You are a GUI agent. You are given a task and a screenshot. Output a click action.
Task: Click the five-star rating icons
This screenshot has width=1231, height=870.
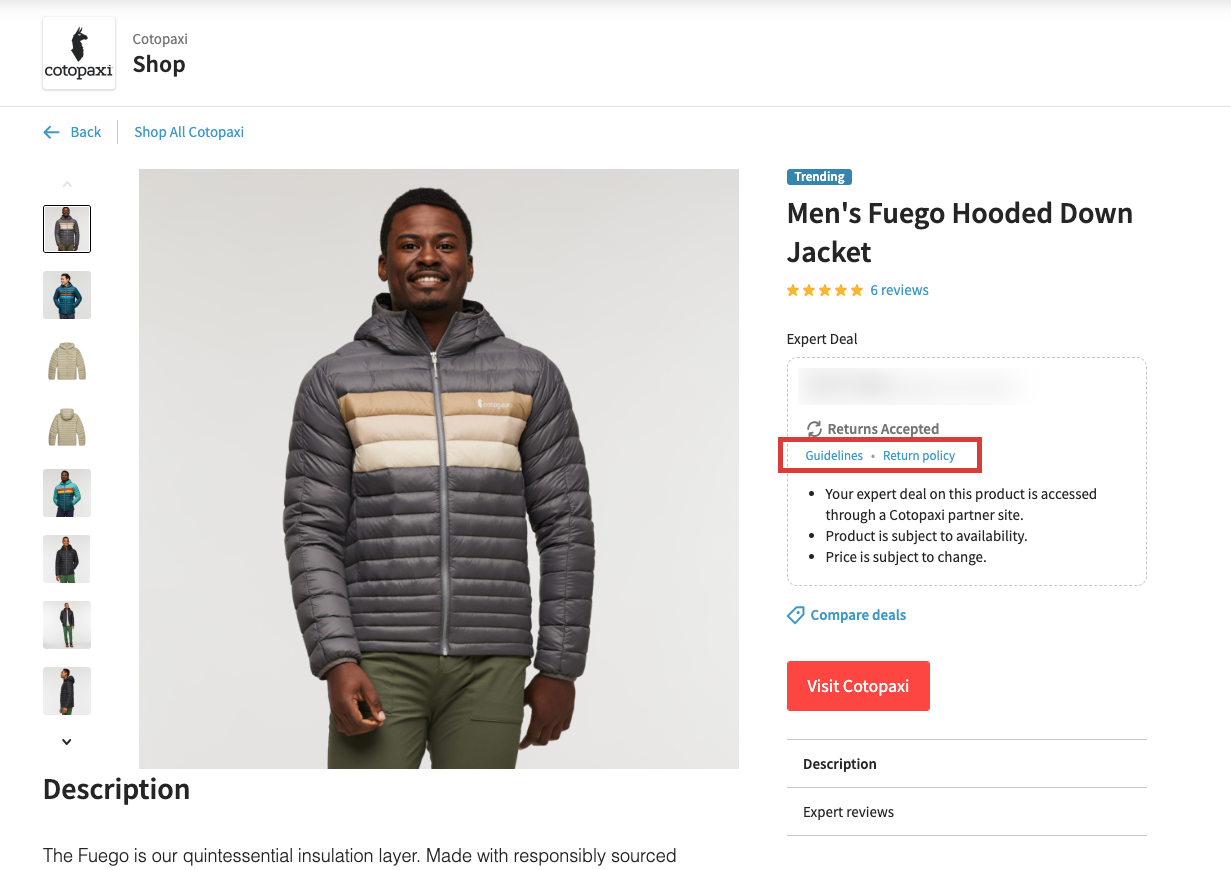825,290
